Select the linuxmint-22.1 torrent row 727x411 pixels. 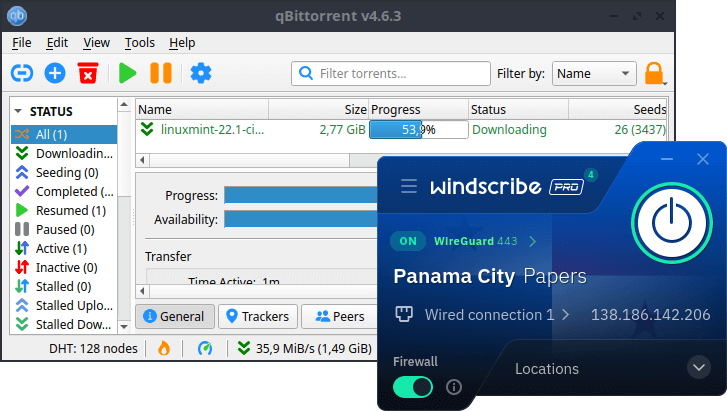(x=402, y=129)
